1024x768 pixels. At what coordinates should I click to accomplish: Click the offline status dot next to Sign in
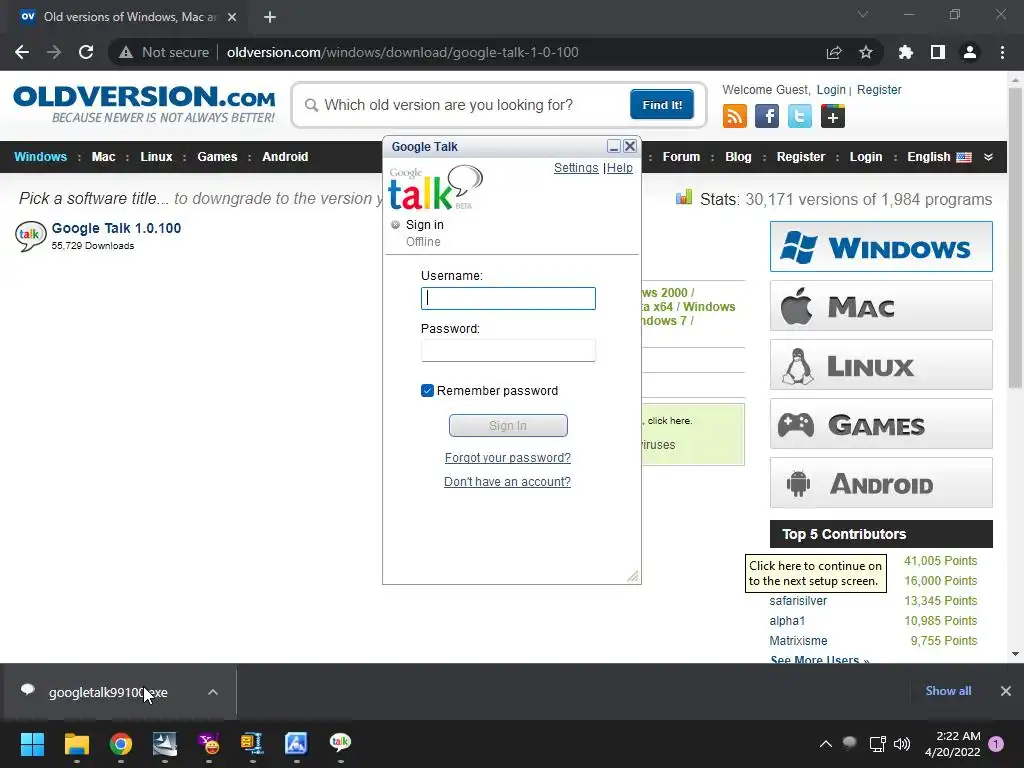(x=395, y=225)
